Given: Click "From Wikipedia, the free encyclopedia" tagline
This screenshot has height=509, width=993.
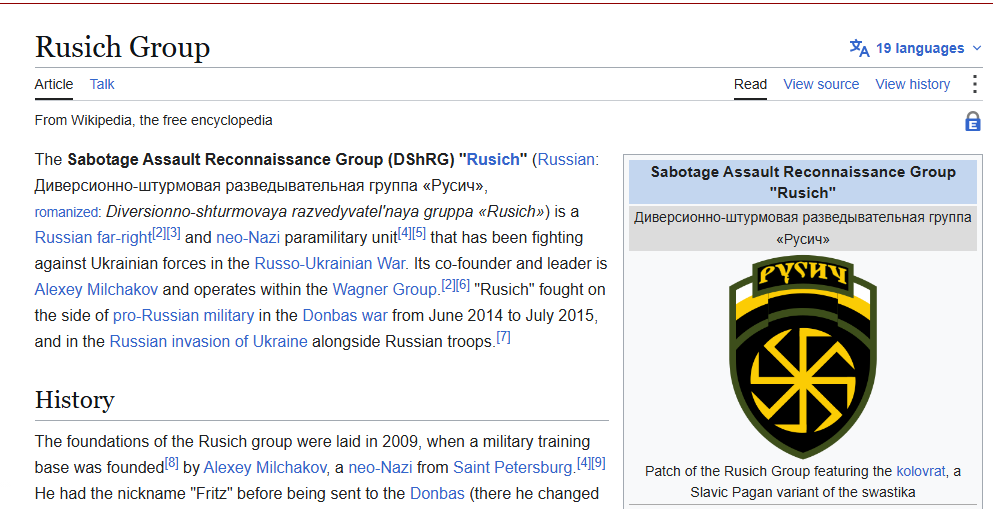Looking at the screenshot, I should pyautogui.click(x=154, y=120).
